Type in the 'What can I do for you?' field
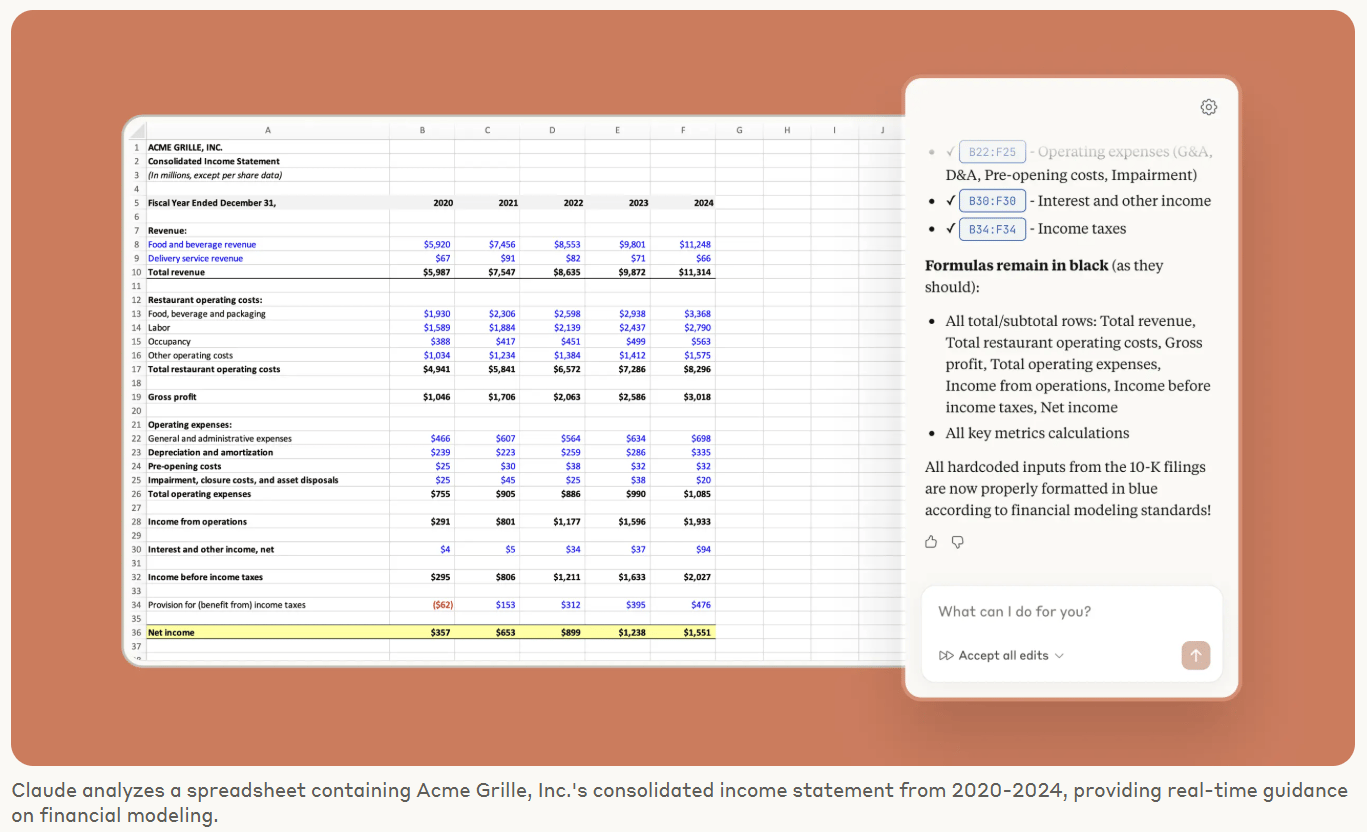 tap(1070, 612)
